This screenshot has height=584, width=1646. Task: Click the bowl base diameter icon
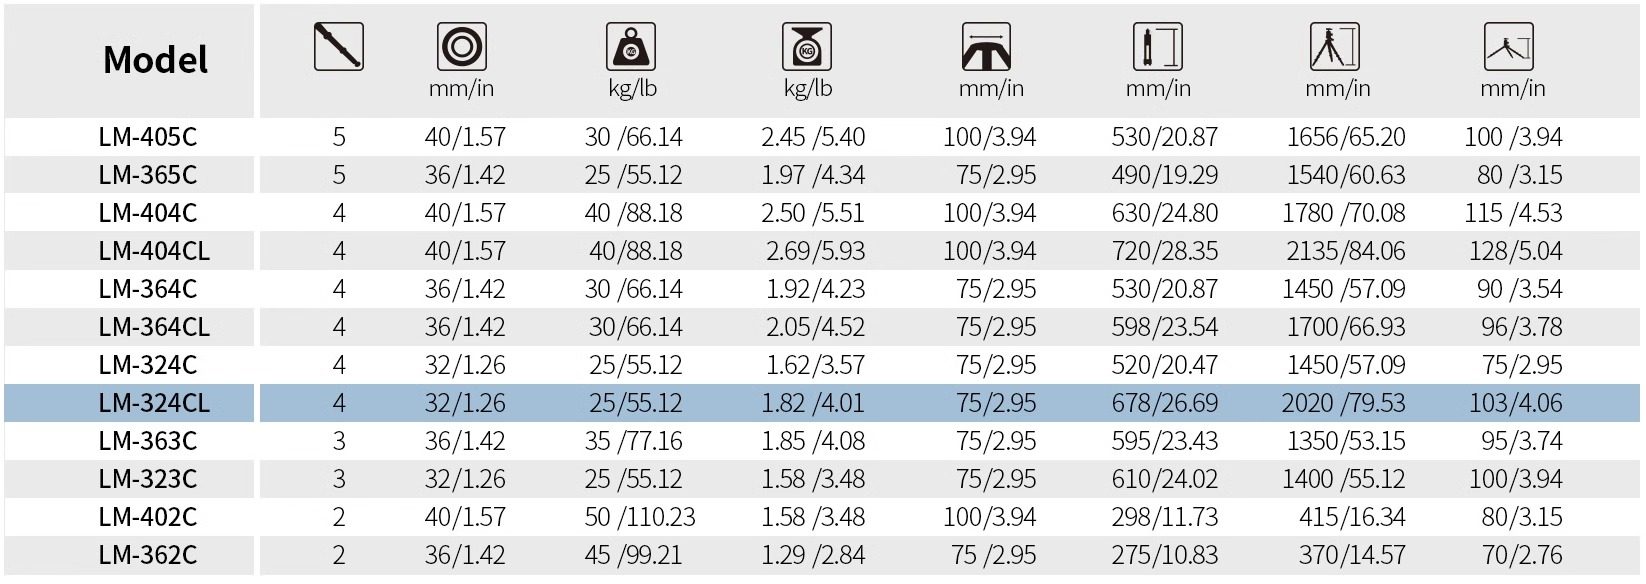pyautogui.click(x=986, y=47)
